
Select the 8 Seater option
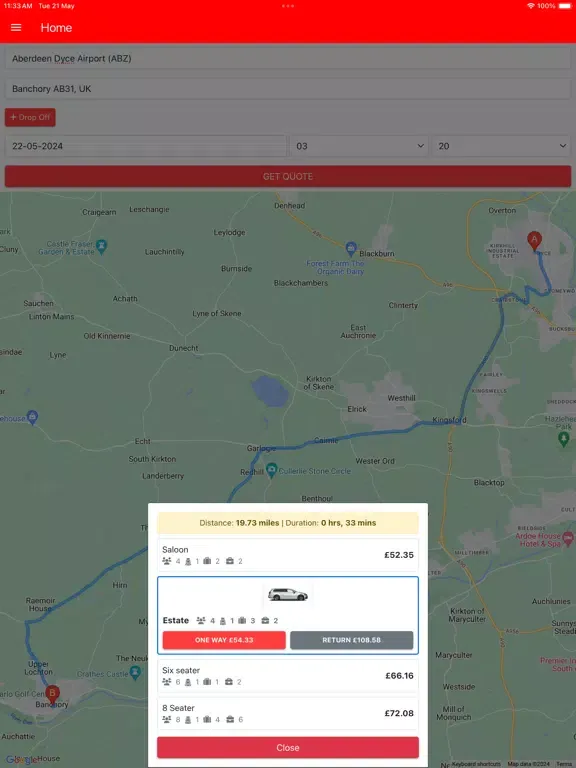(288, 714)
